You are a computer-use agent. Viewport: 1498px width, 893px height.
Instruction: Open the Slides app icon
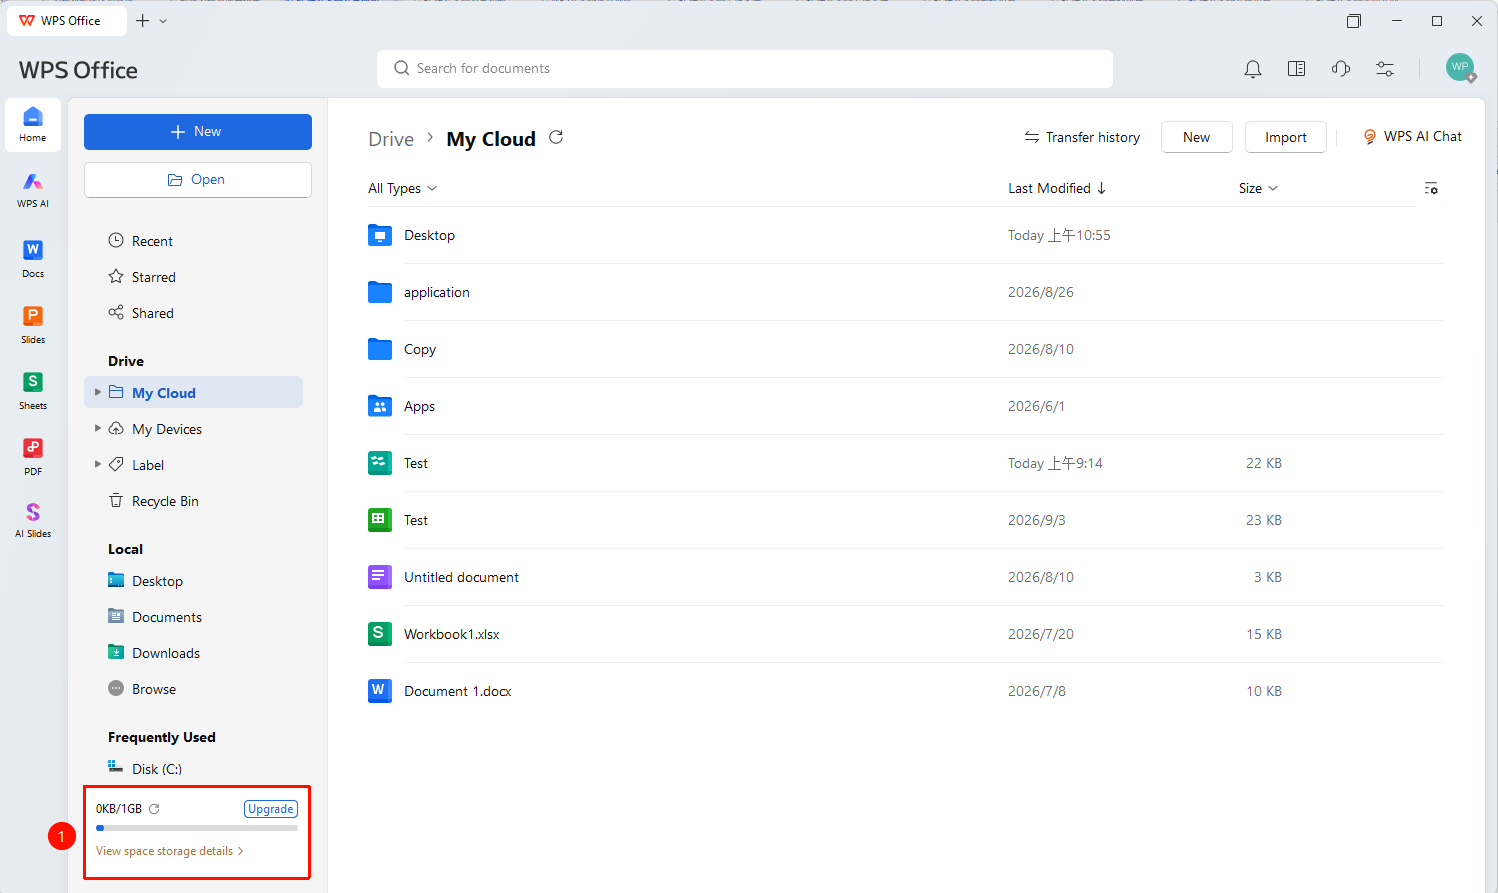[33, 324]
